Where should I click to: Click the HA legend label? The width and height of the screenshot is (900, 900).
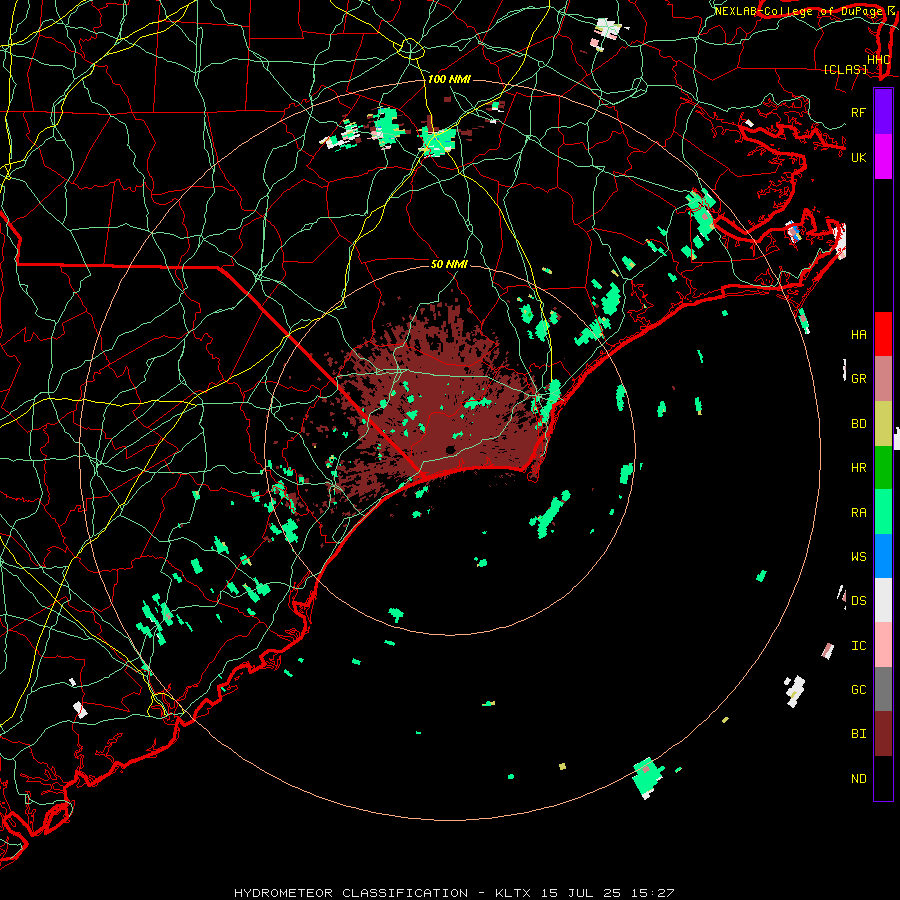point(859,334)
